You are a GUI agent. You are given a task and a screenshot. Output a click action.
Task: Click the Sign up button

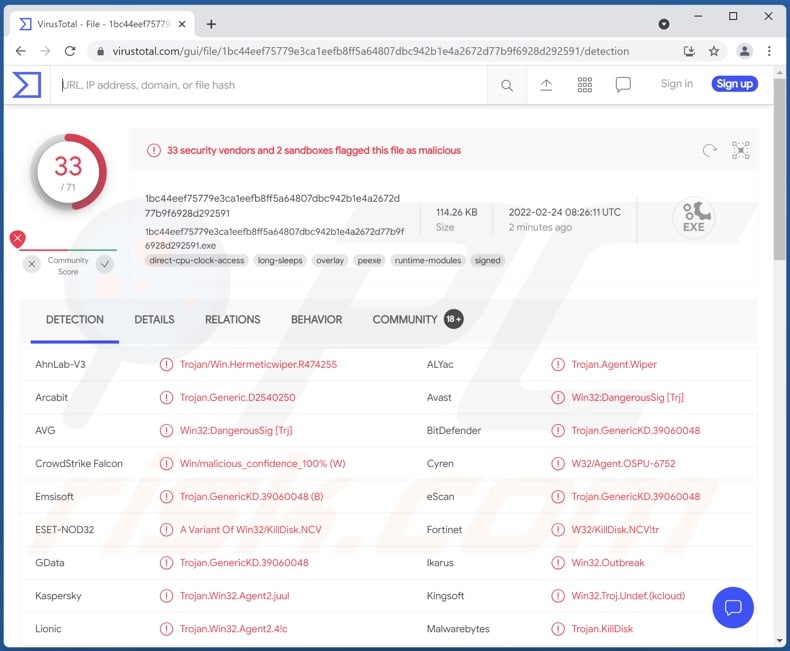(x=735, y=84)
